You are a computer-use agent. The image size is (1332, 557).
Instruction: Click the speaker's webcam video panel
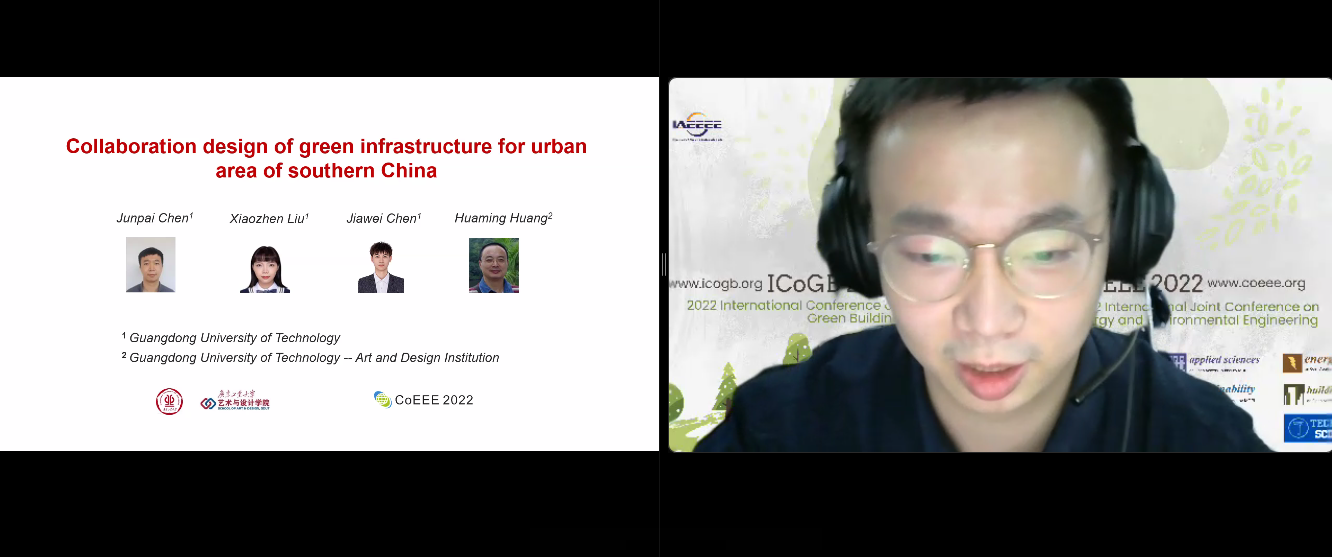(1000, 264)
